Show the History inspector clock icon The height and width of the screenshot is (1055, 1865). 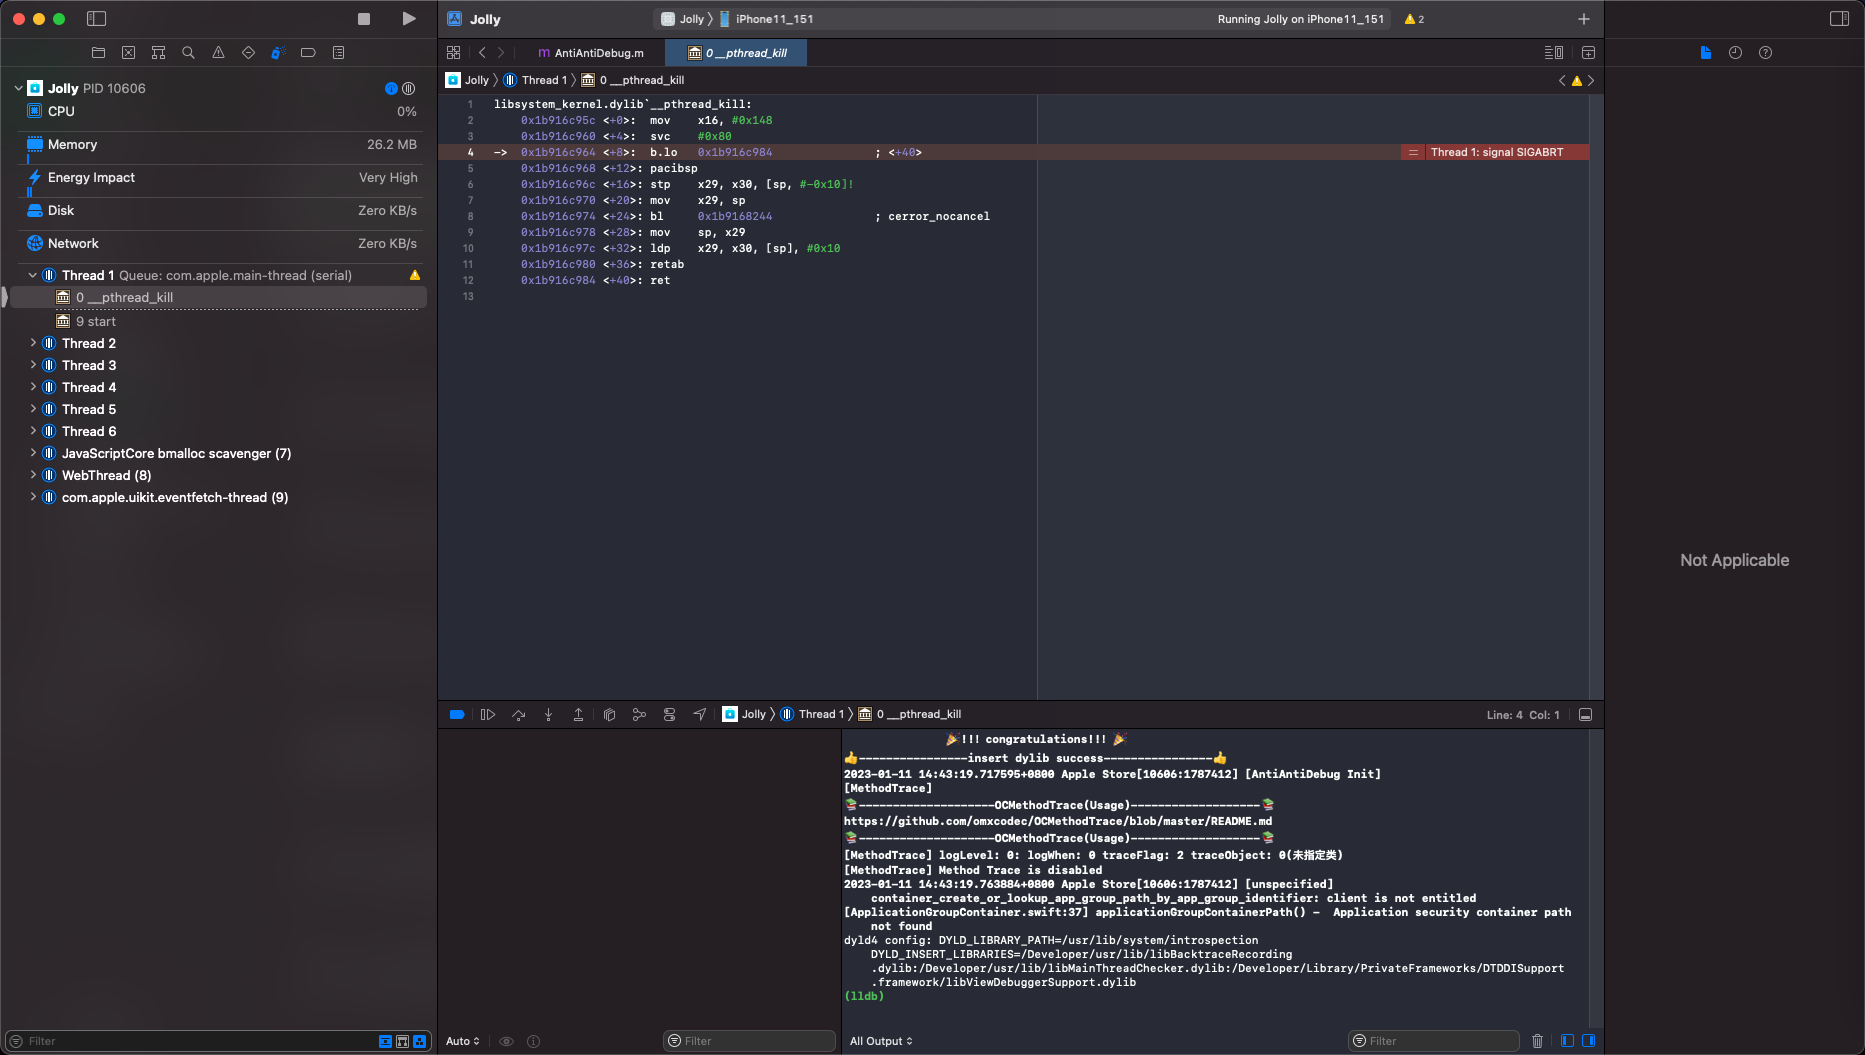point(1735,53)
